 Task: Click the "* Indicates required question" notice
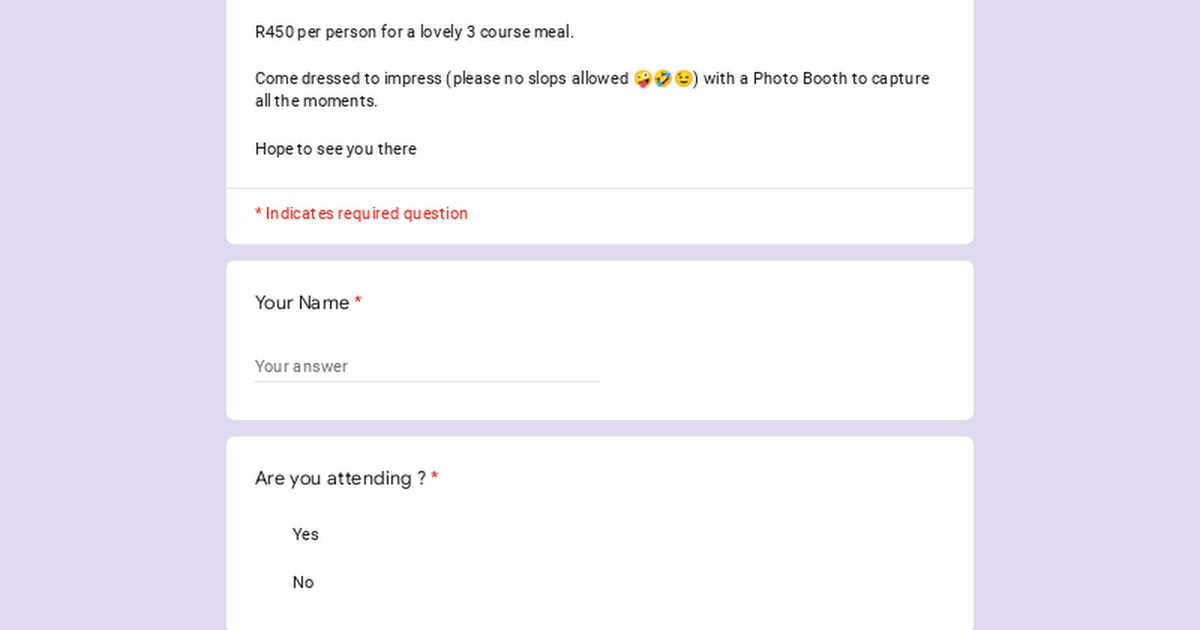click(x=361, y=213)
